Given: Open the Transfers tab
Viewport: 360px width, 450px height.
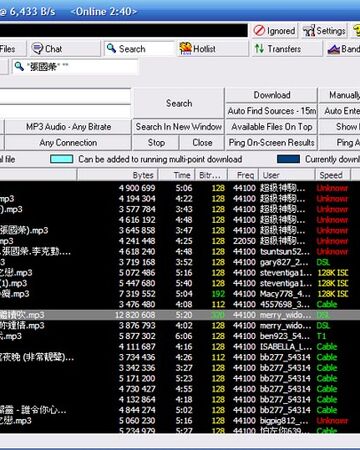Looking at the screenshot, I should (287, 49).
